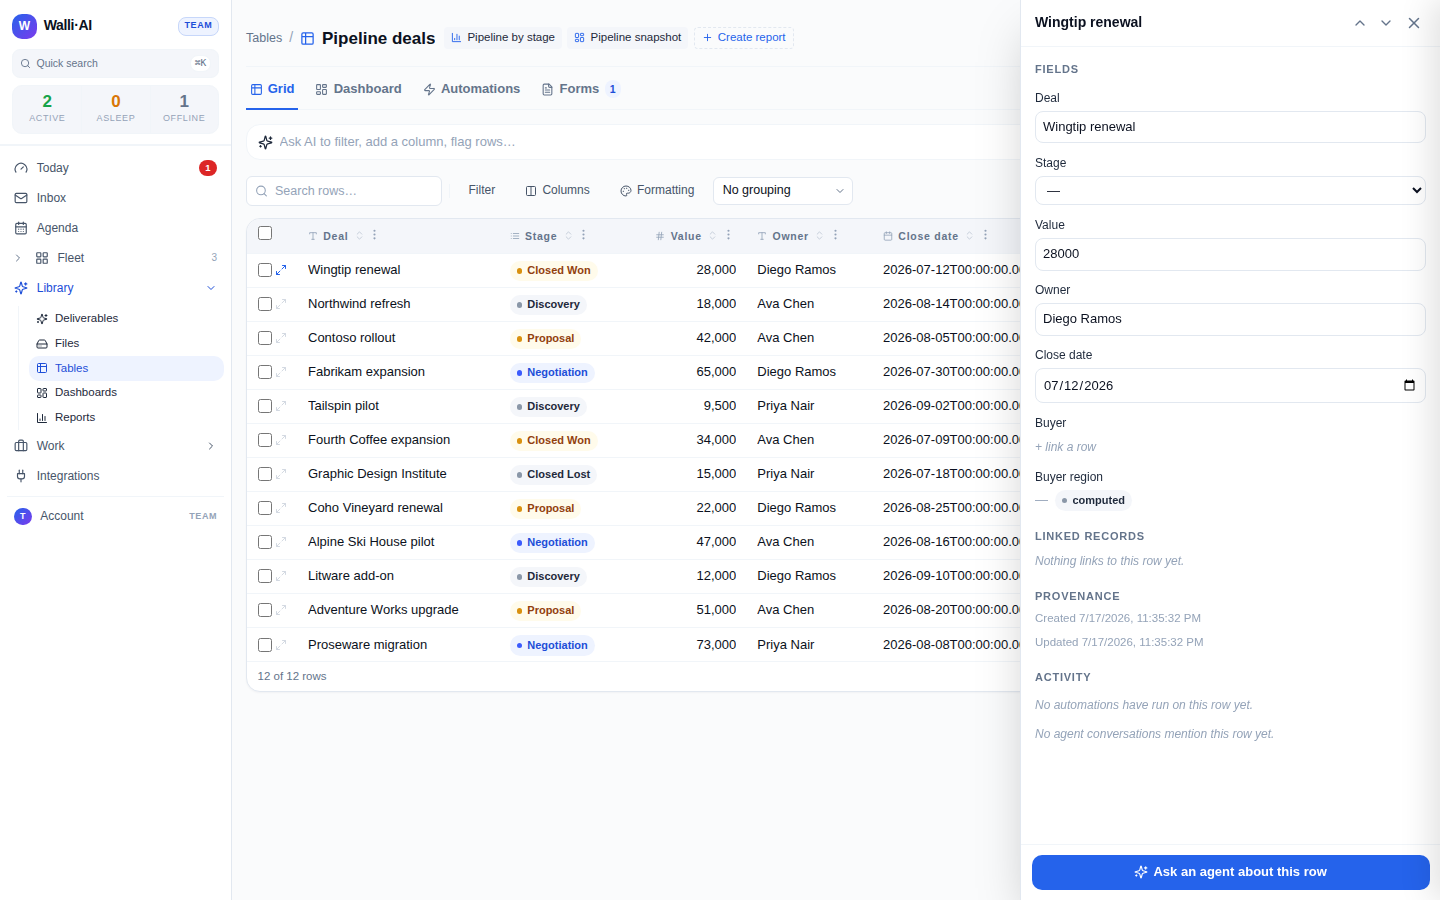The height and width of the screenshot is (900, 1440).
Task: Select Tables in the Library section
Action: pos(126,368)
